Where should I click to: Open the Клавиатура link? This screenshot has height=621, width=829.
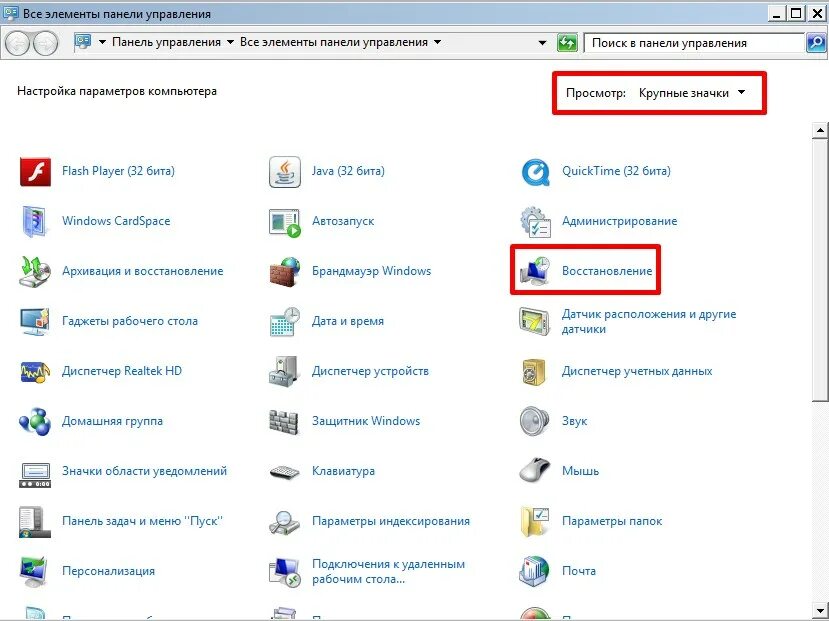pos(343,471)
